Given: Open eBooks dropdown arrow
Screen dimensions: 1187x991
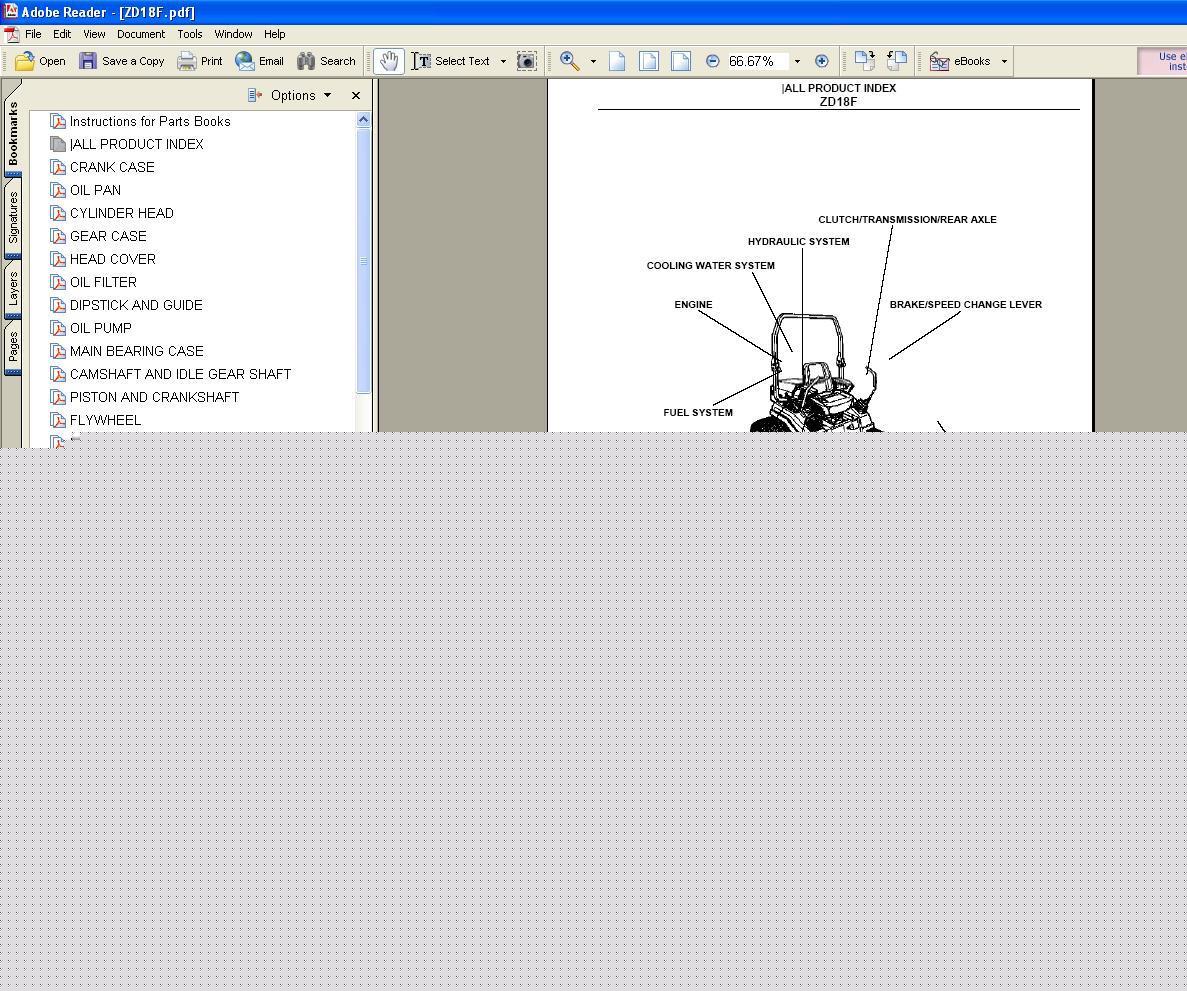Looking at the screenshot, I should (x=1005, y=61).
